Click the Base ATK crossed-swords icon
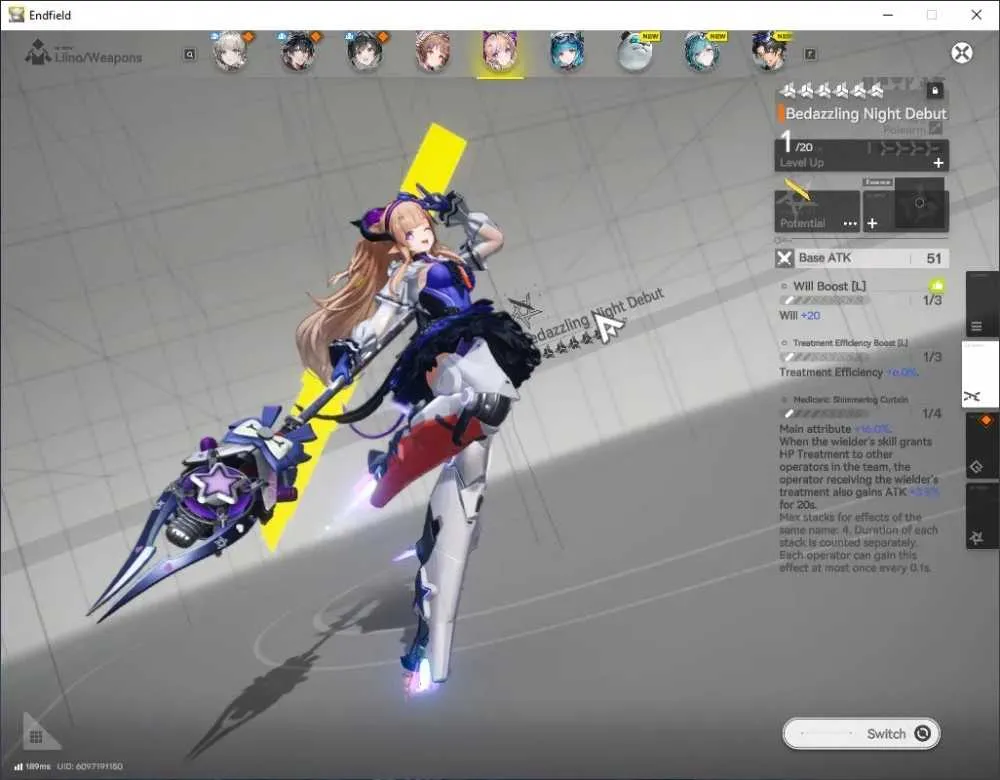The height and width of the screenshot is (780, 1000). pyautogui.click(x=784, y=258)
